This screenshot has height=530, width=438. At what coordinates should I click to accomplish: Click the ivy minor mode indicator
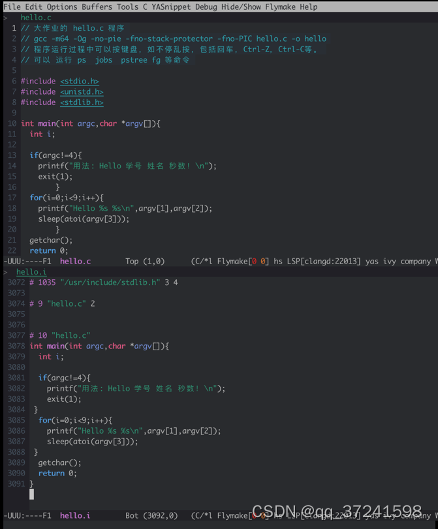pos(389,261)
